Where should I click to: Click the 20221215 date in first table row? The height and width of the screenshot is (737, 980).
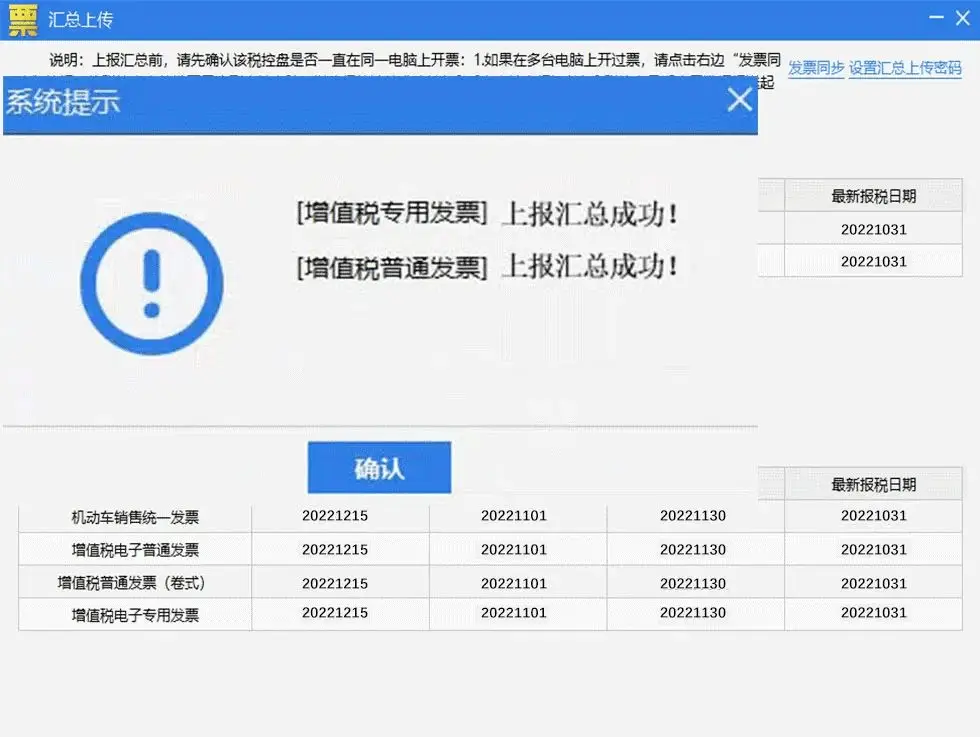(335, 516)
